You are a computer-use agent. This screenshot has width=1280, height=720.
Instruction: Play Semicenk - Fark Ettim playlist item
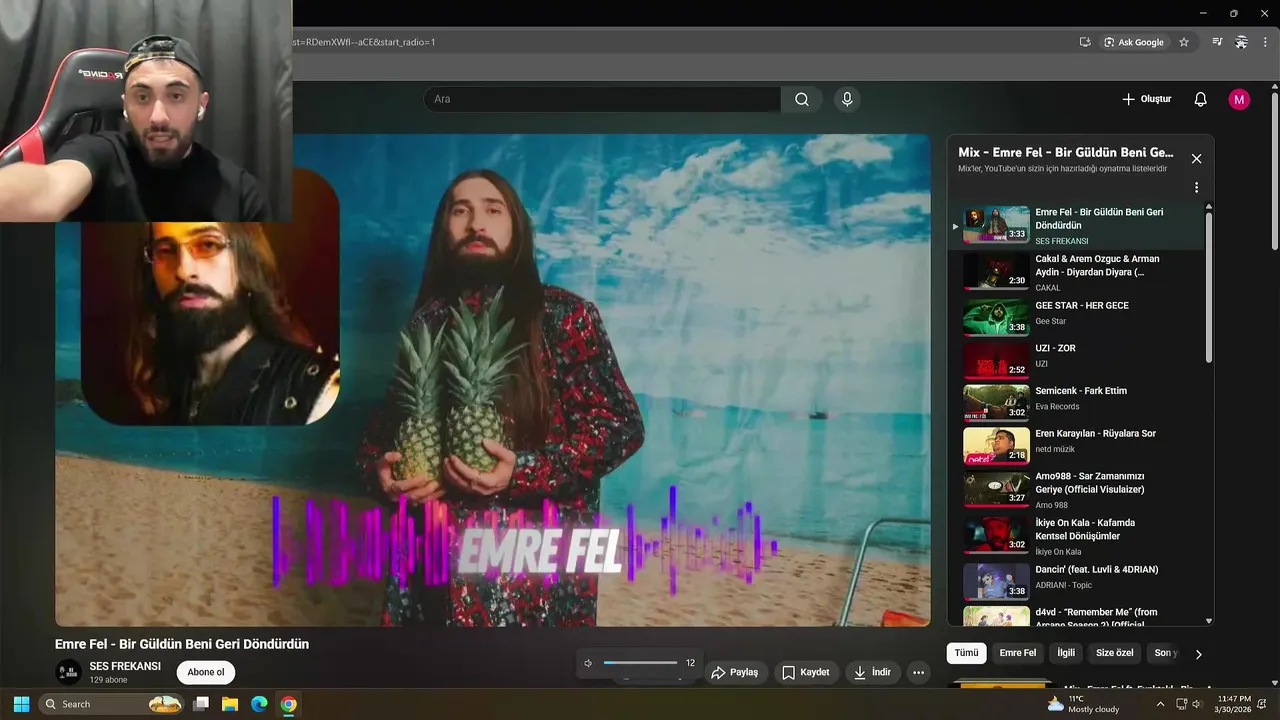tap(1078, 401)
